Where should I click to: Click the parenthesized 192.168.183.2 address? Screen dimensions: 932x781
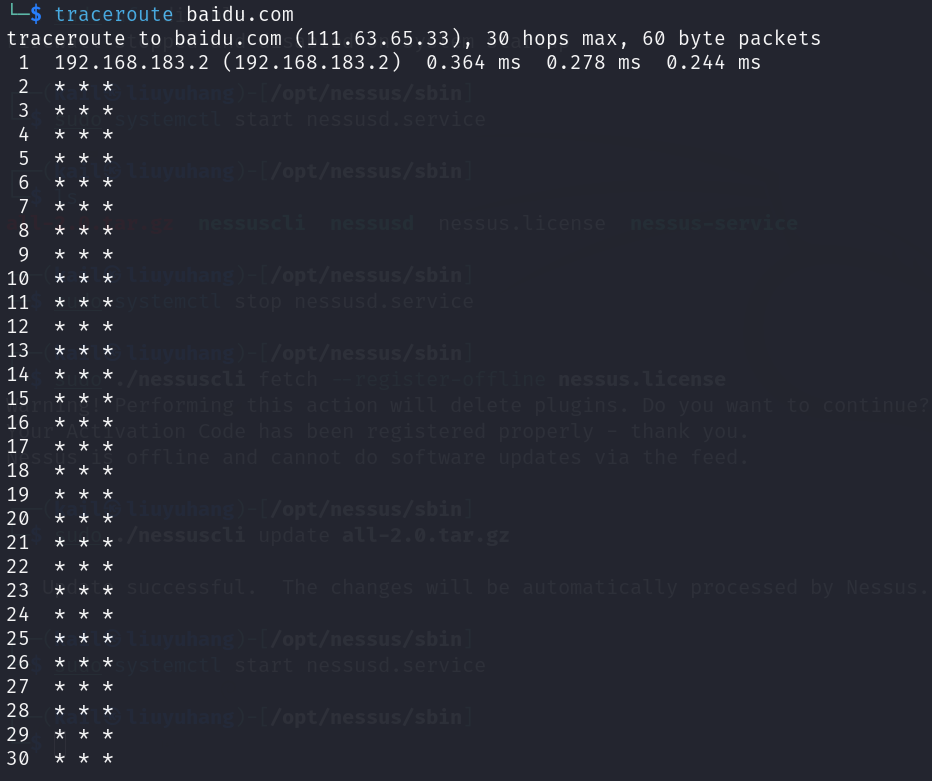311,62
